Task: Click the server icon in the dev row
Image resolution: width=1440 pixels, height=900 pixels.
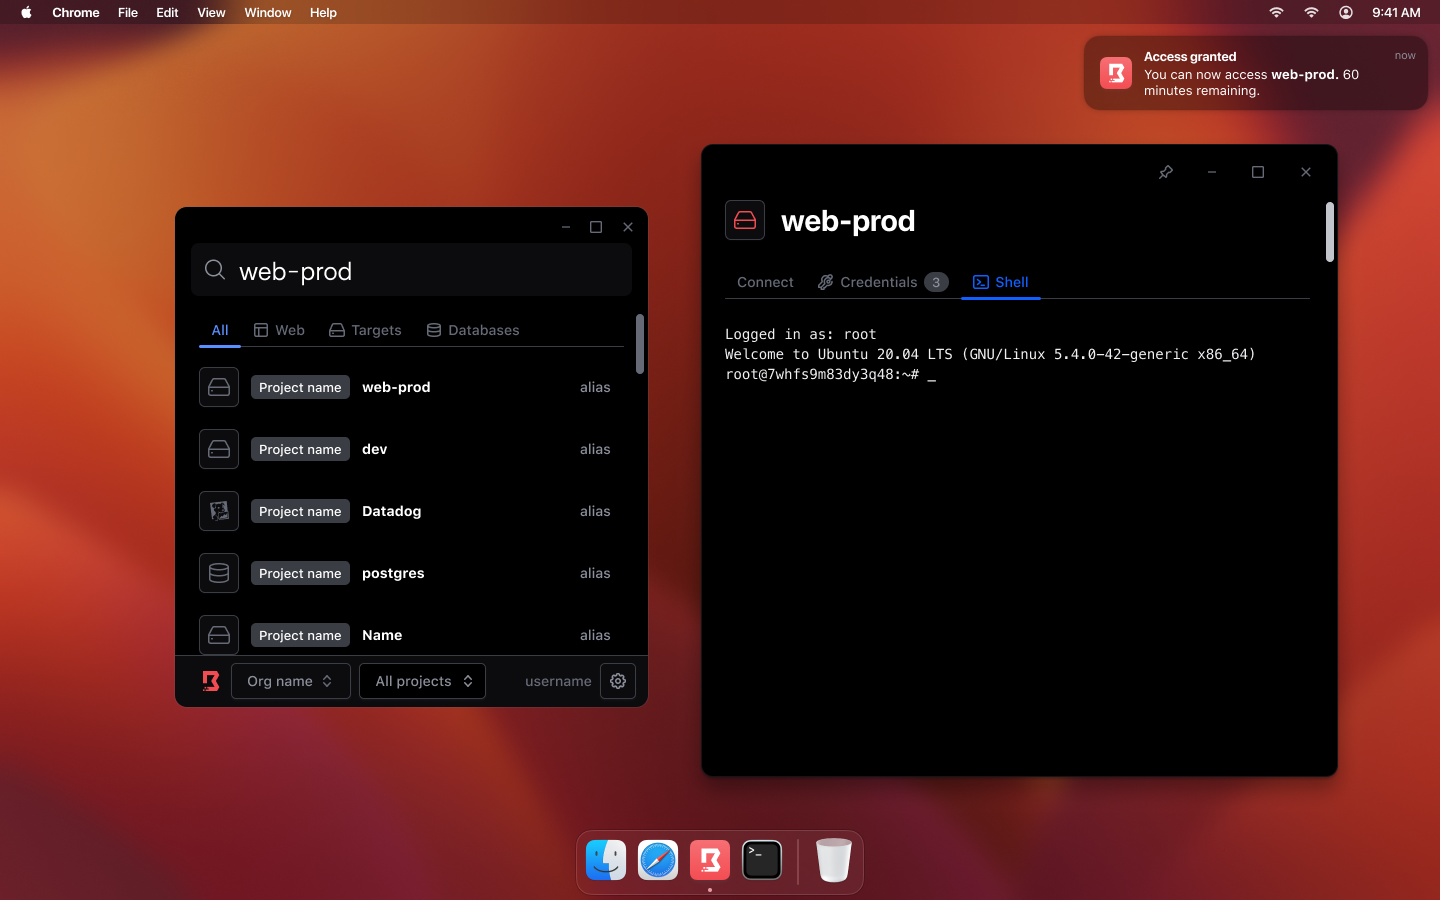Action: [219, 449]
